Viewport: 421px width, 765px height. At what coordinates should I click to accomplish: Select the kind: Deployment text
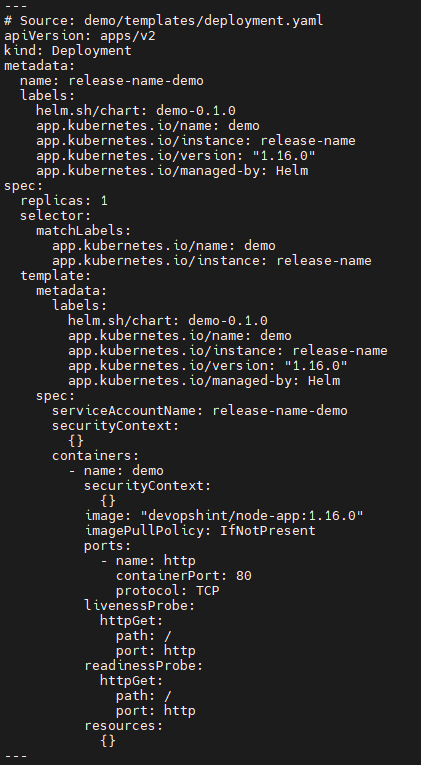68,51
